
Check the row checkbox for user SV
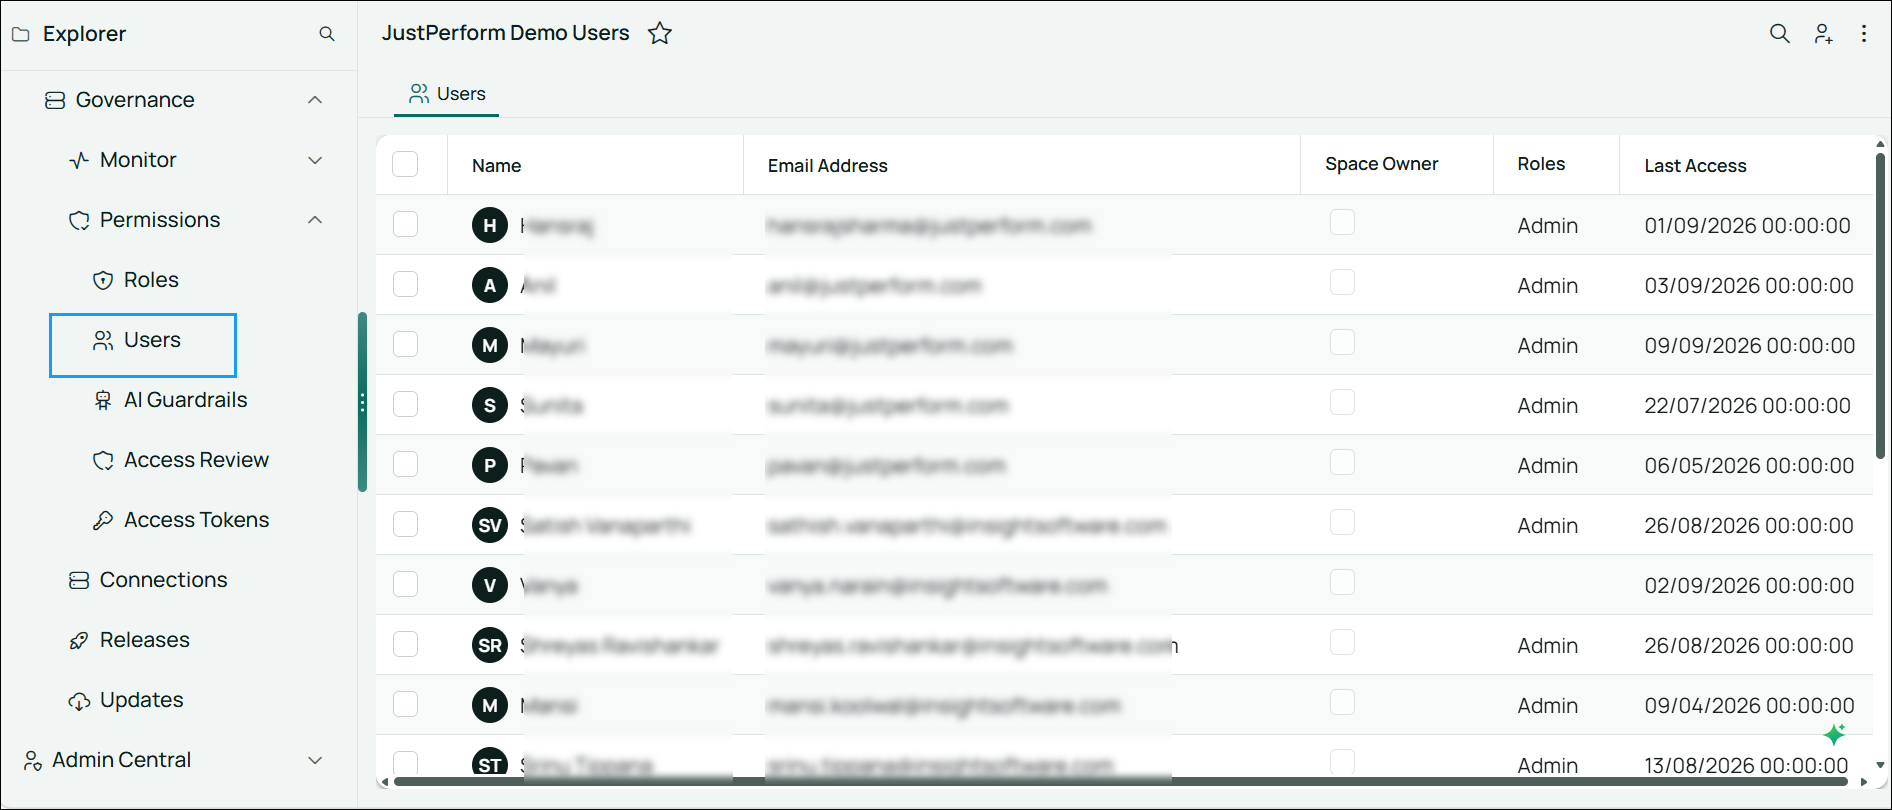[x=405, y=524]
